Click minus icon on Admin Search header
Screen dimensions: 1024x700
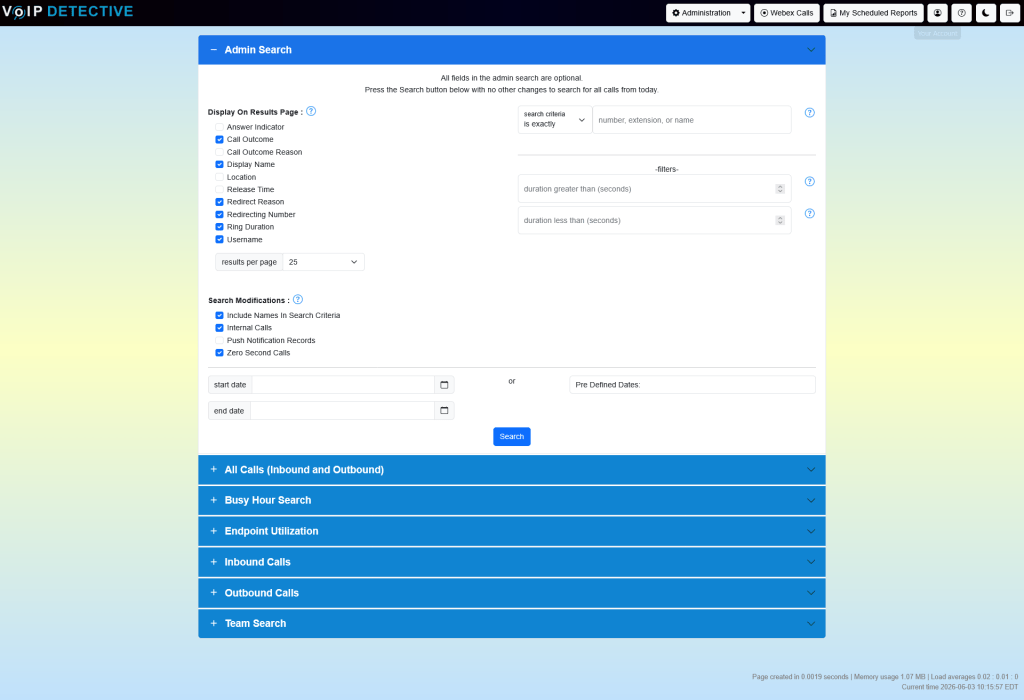(x=214, y=50)
